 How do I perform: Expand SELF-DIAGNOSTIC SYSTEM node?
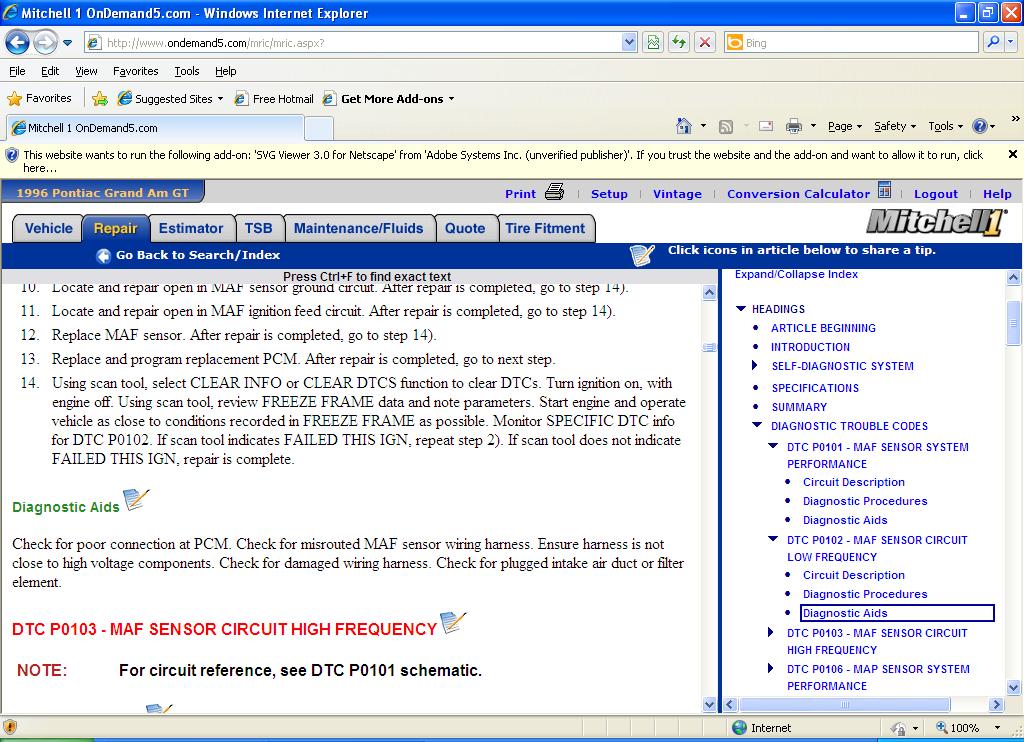pyautogui.click(x=756, y=366)
